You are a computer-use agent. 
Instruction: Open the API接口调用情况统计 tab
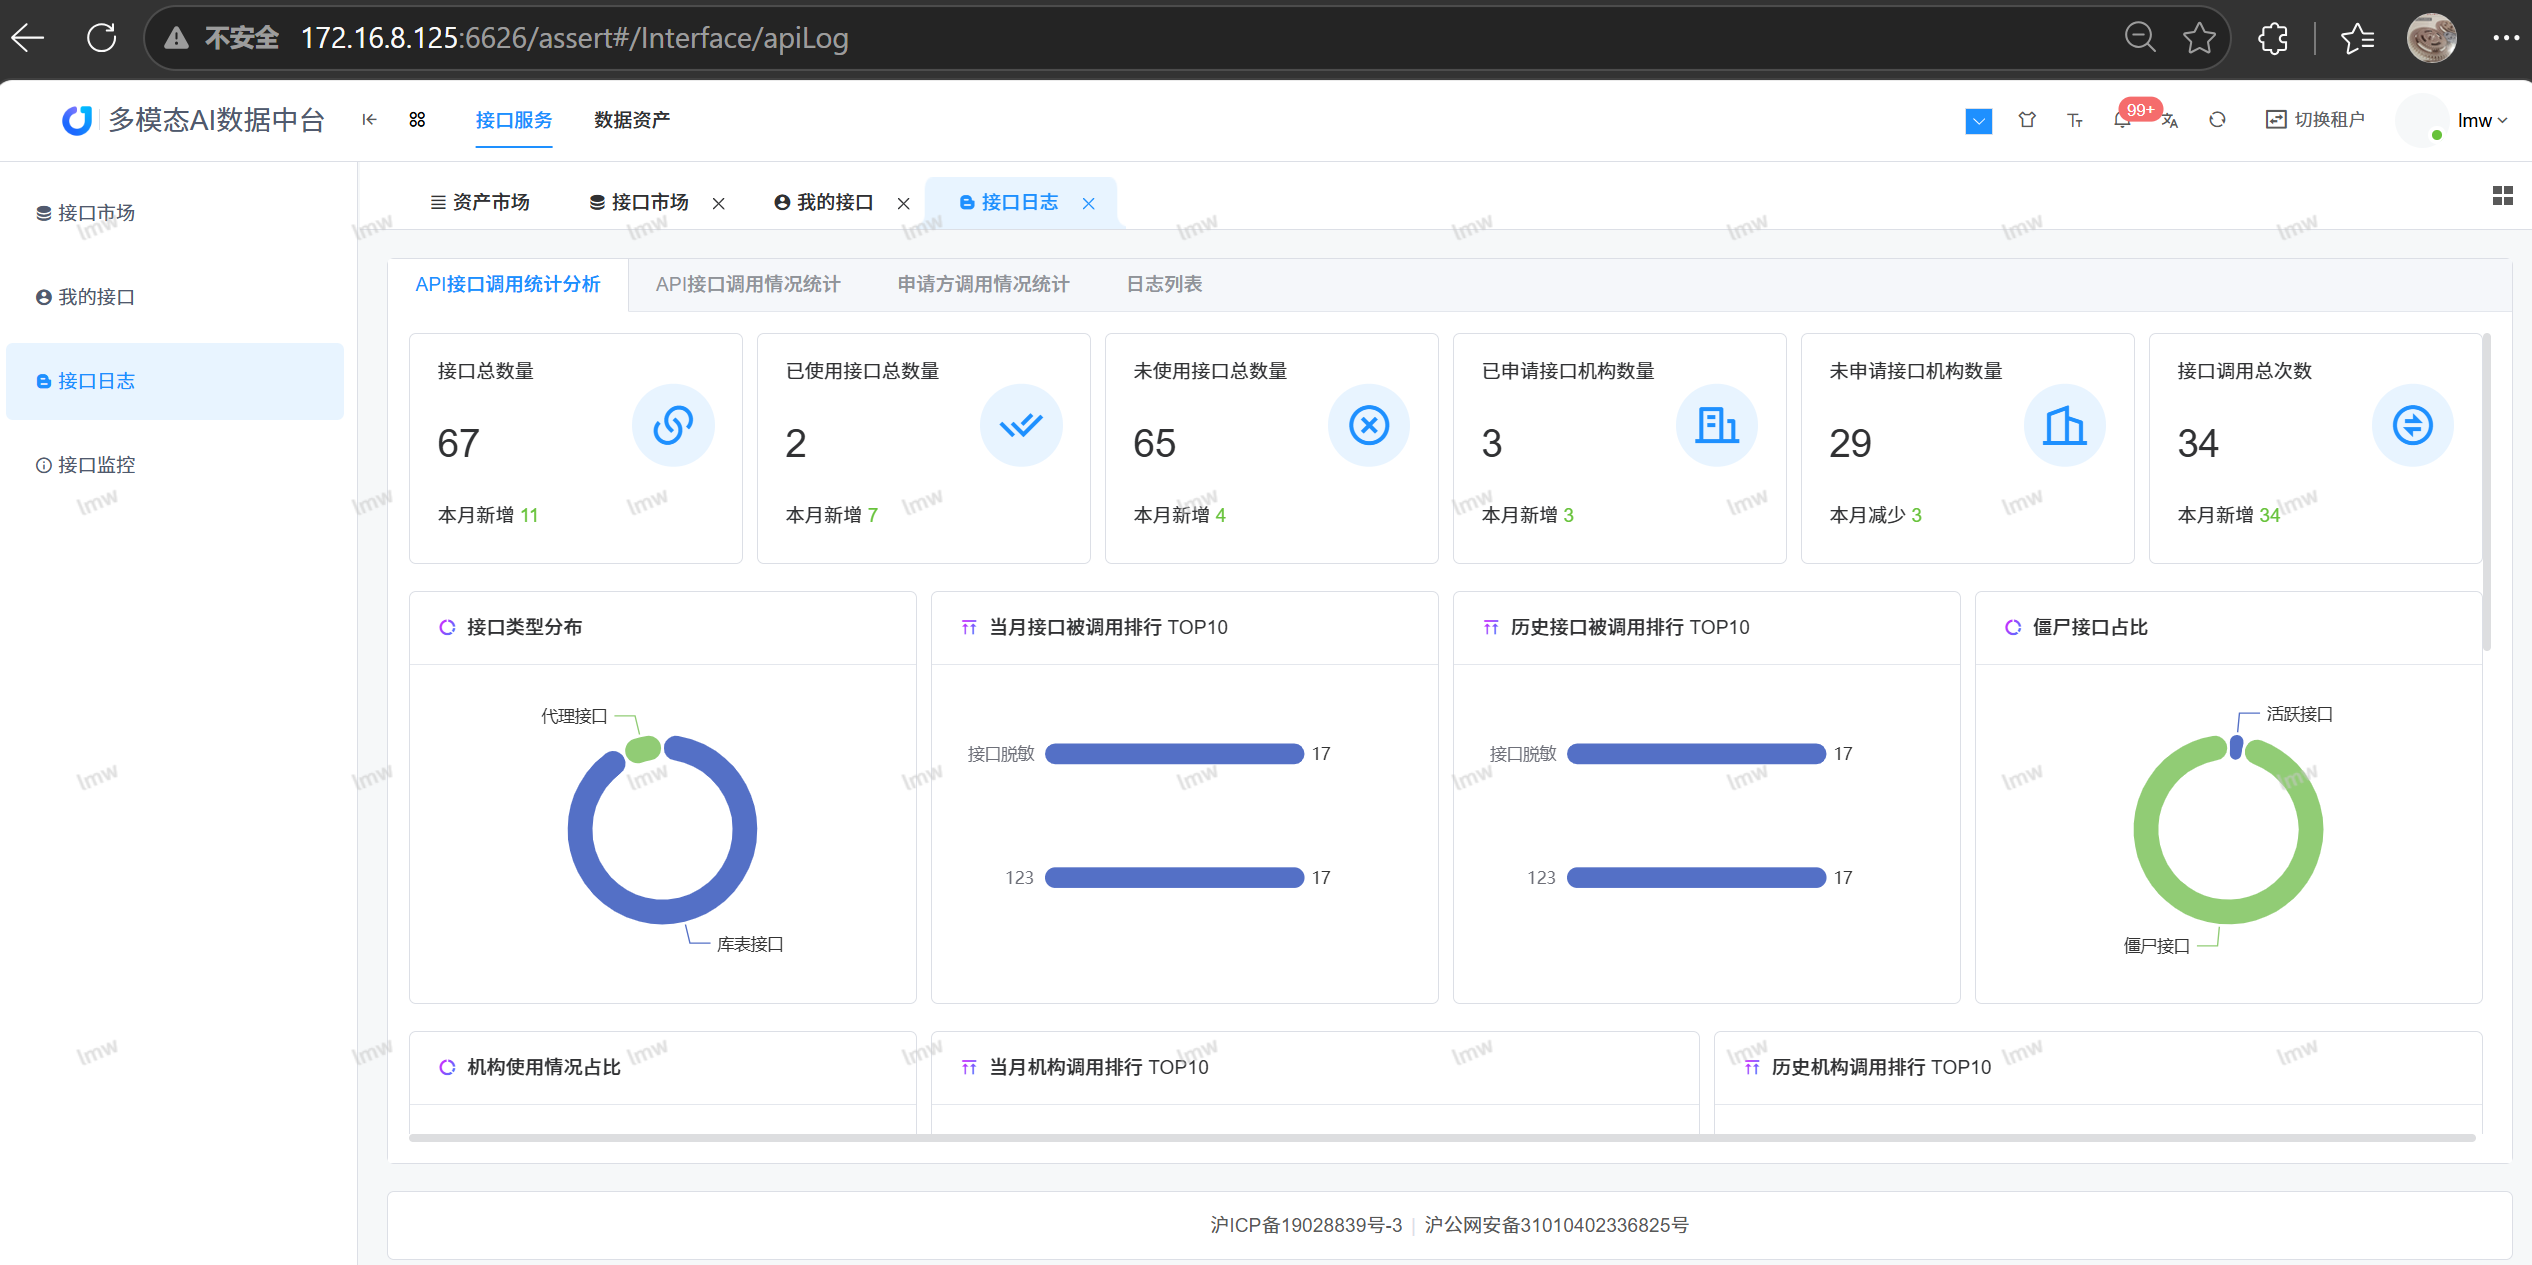(748, 285)
